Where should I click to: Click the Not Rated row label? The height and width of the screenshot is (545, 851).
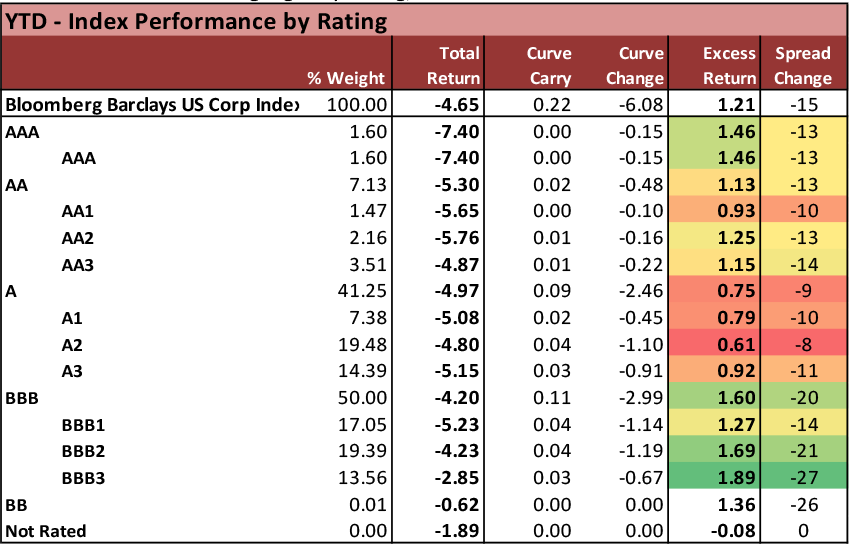(x=46, y=530)
